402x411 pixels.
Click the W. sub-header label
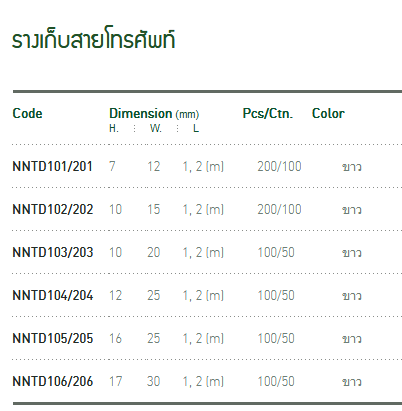156,128
